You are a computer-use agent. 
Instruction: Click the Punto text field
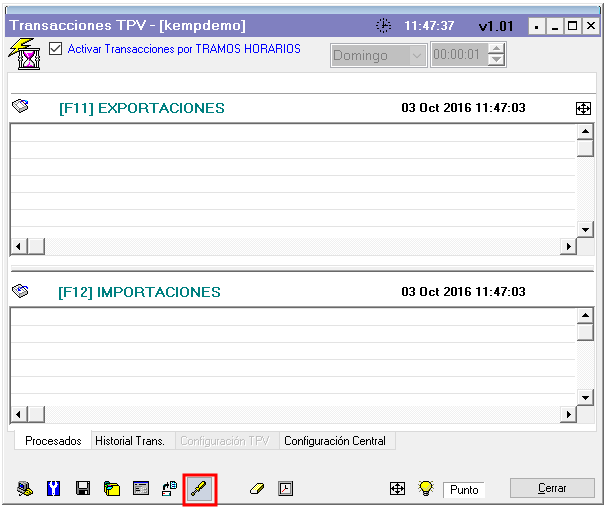click(x=464, y=490)
